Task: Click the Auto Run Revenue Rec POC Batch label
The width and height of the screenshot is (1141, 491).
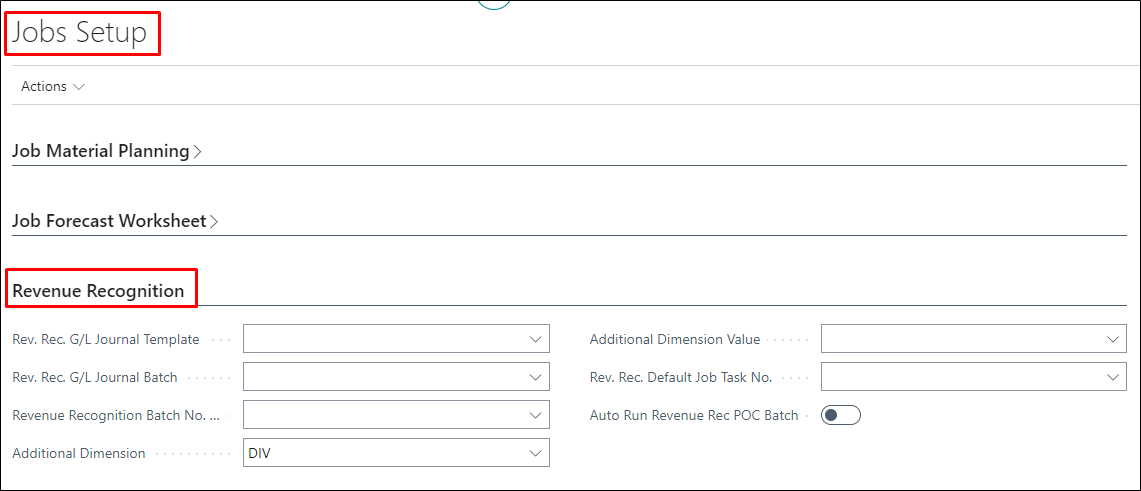Action: tap(694, 415)
